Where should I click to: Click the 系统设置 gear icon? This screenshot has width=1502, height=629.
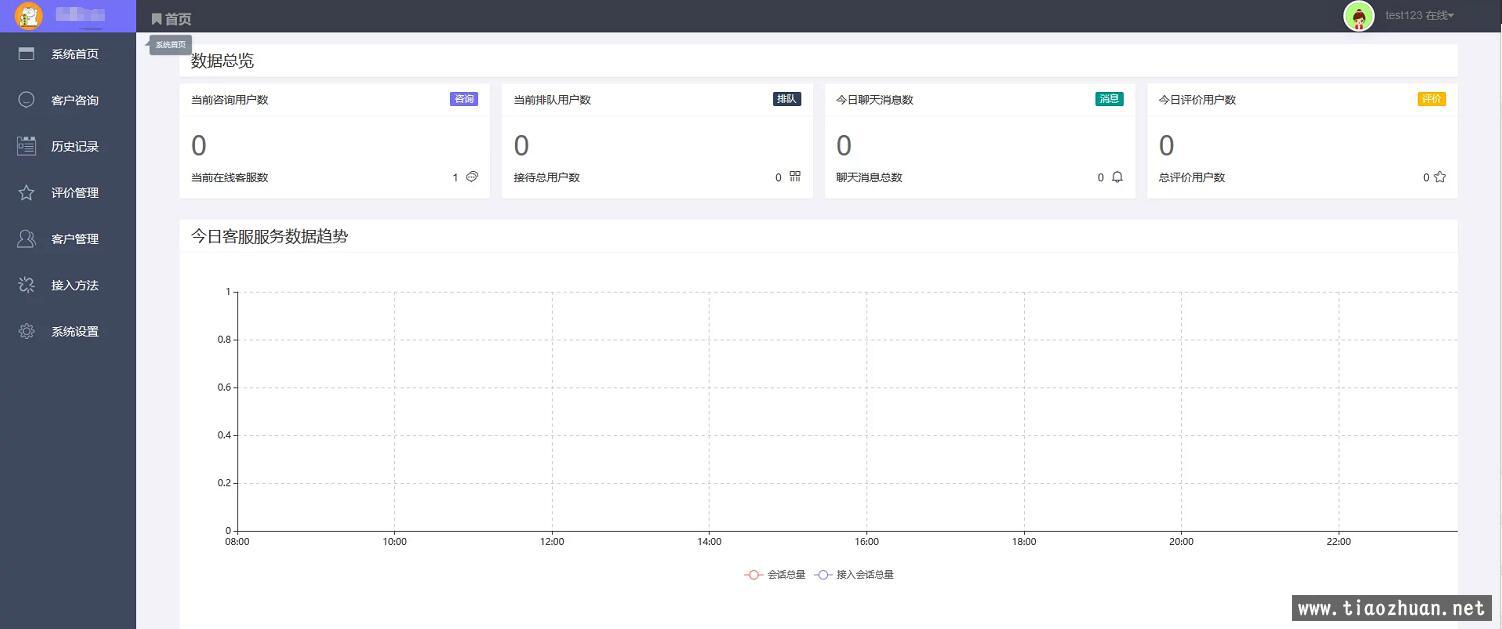pos(27,332)
